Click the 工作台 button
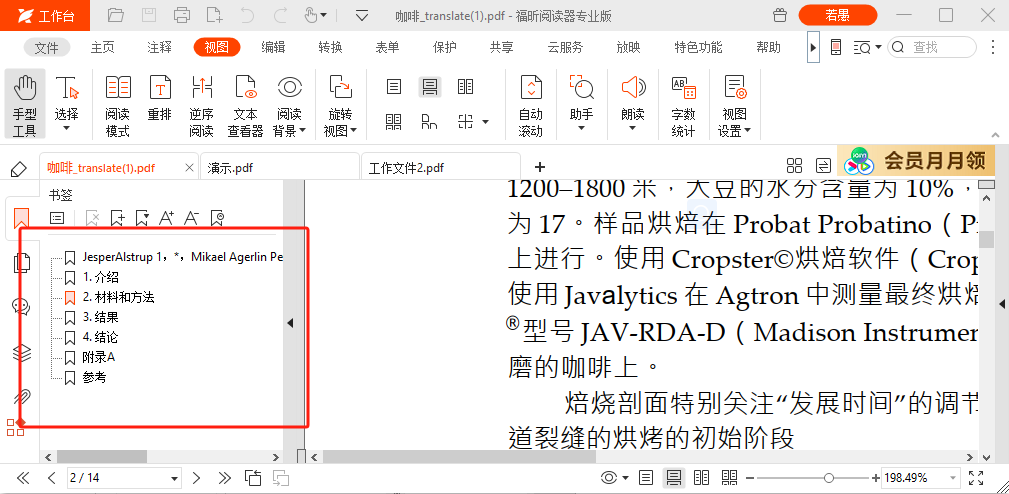 pyautogui.click(x=45, y=15)
